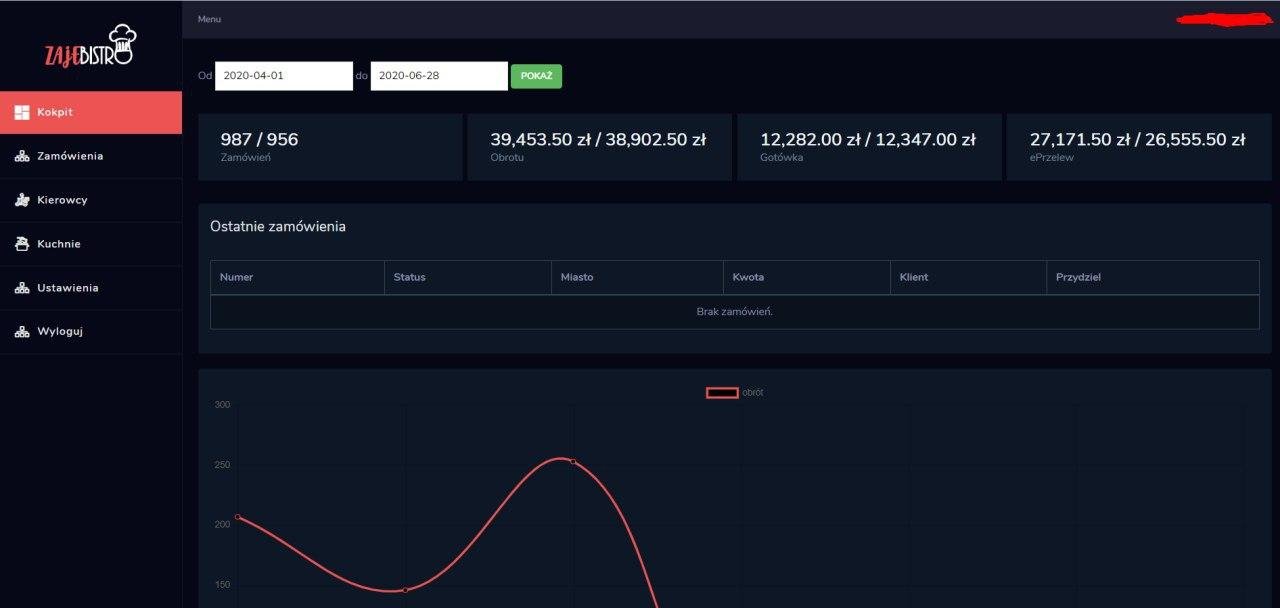The image size is (1280, 608).
Task: Click the Ustawienia settings icon
Action: pos(22,288)
